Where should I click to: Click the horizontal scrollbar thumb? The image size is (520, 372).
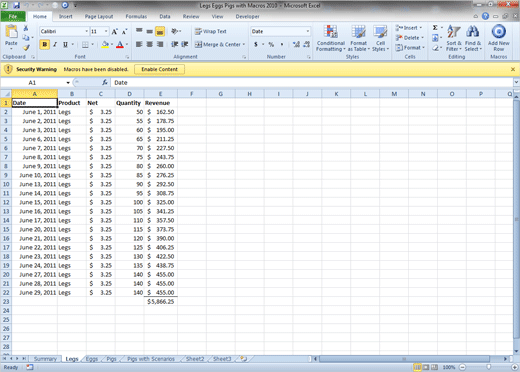point(404,359)
